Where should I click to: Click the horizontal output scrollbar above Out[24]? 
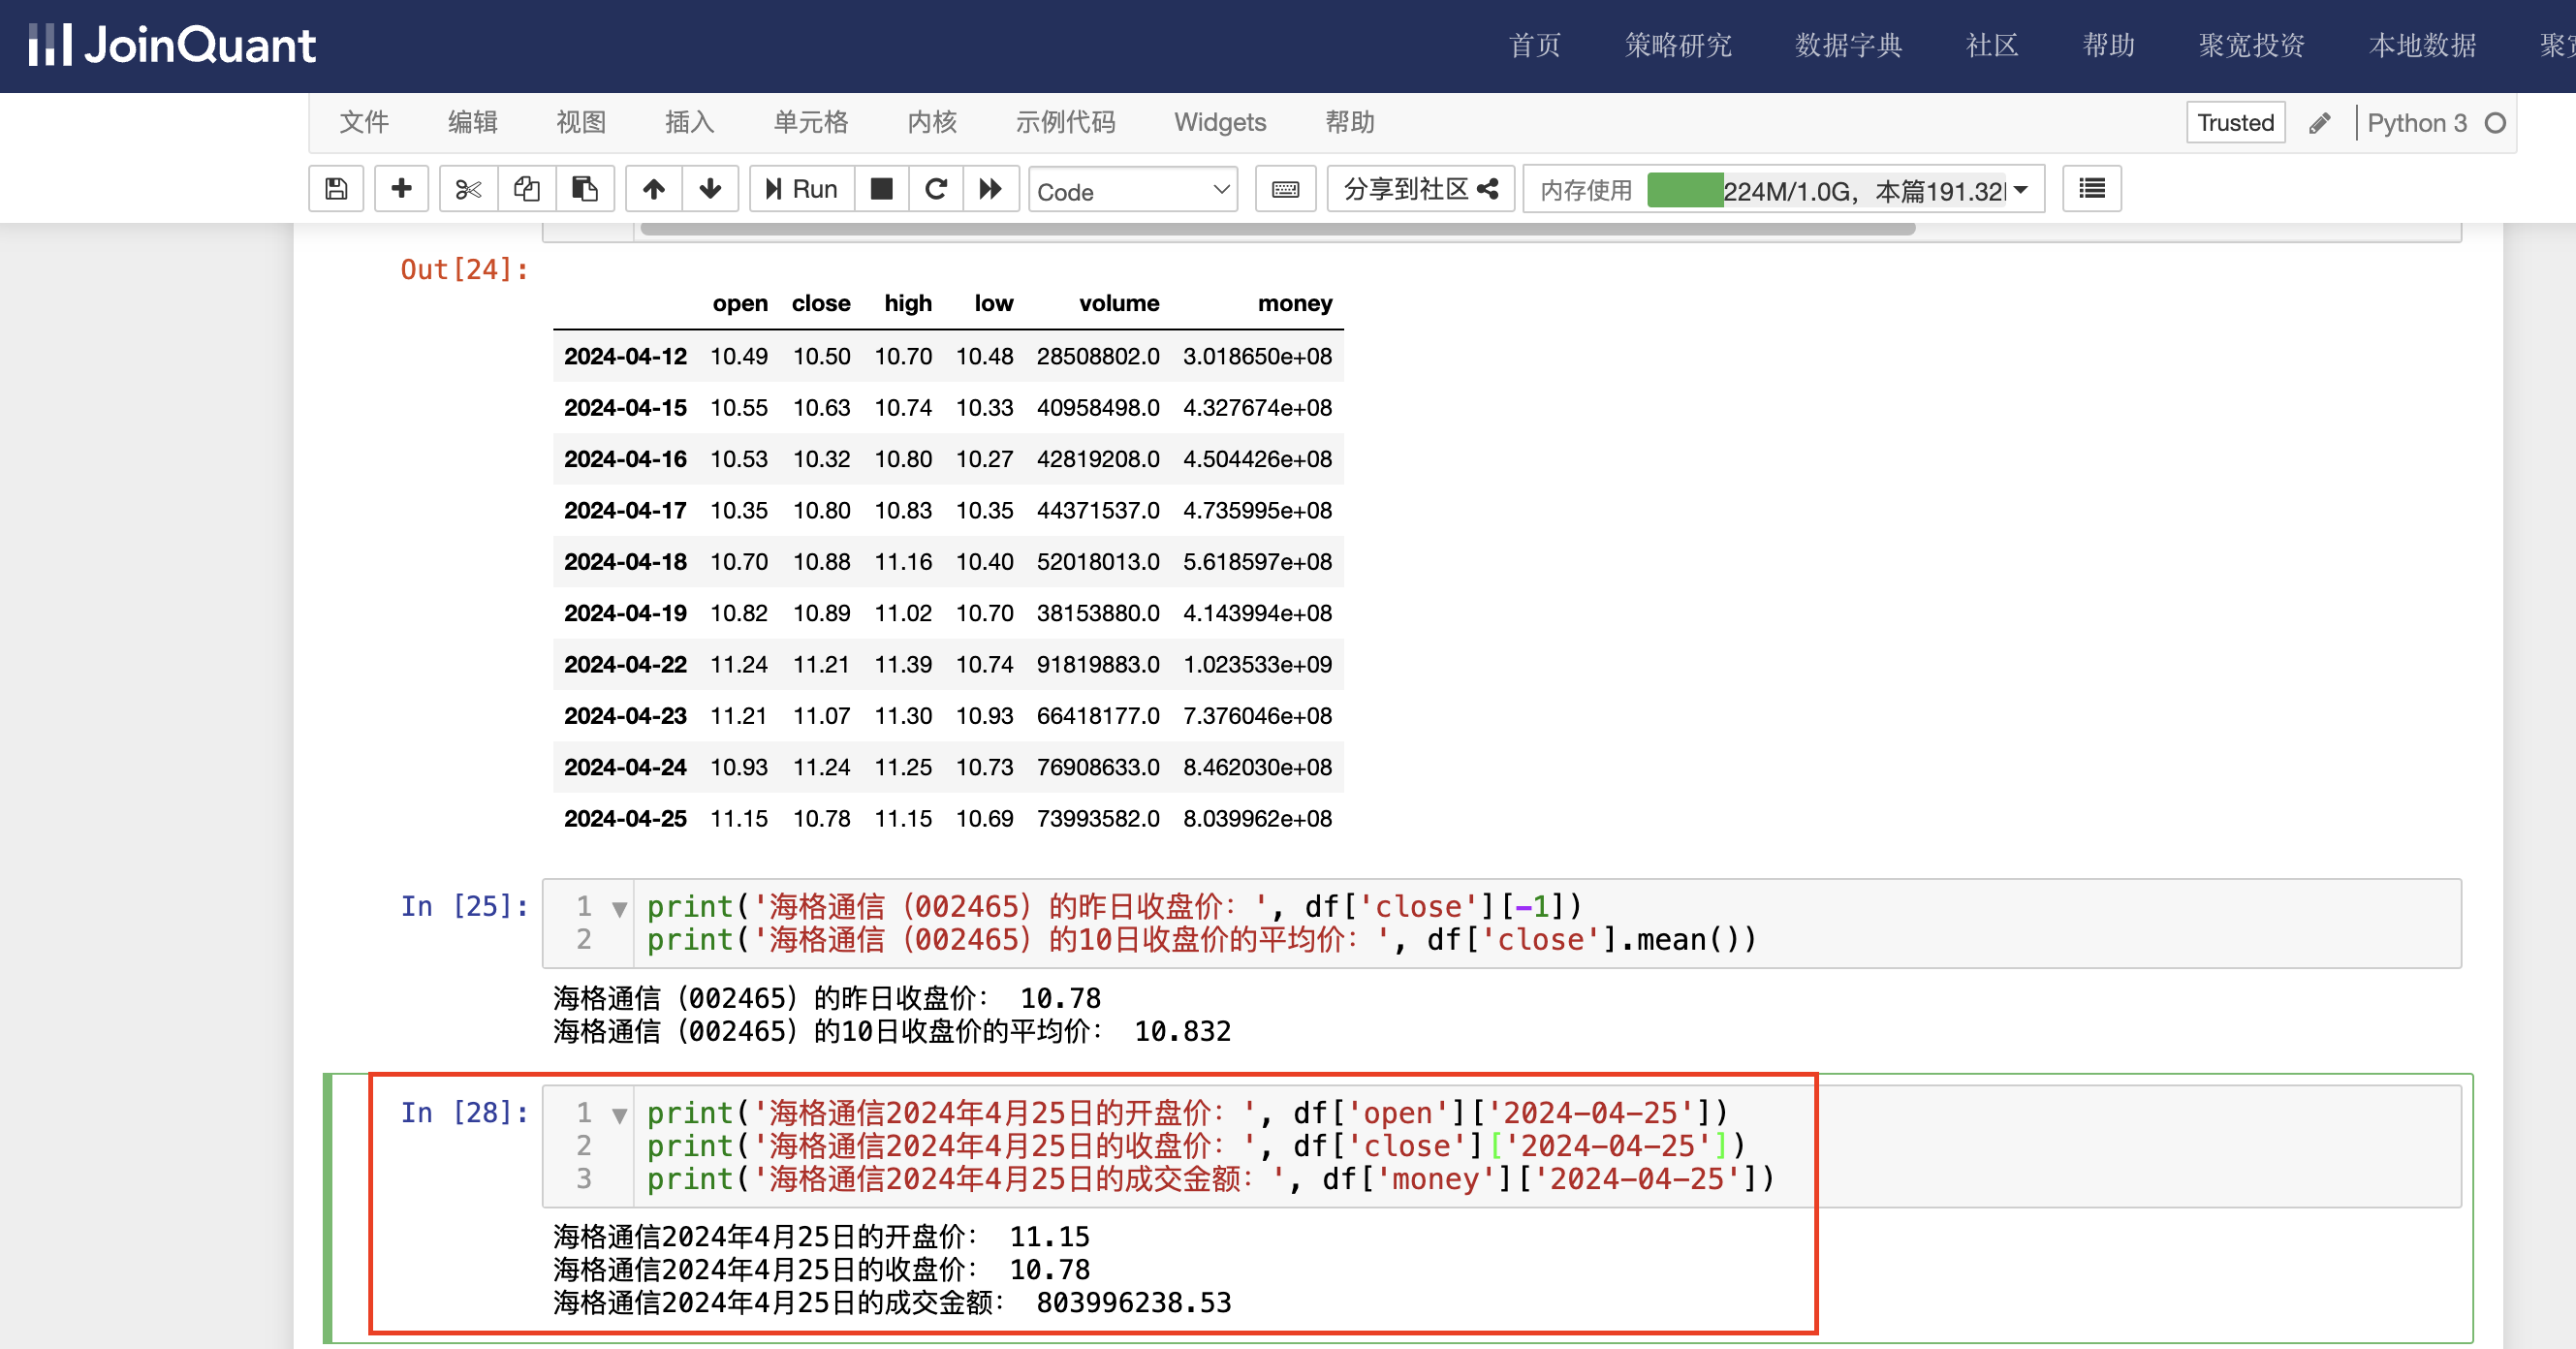(1277, 229)
